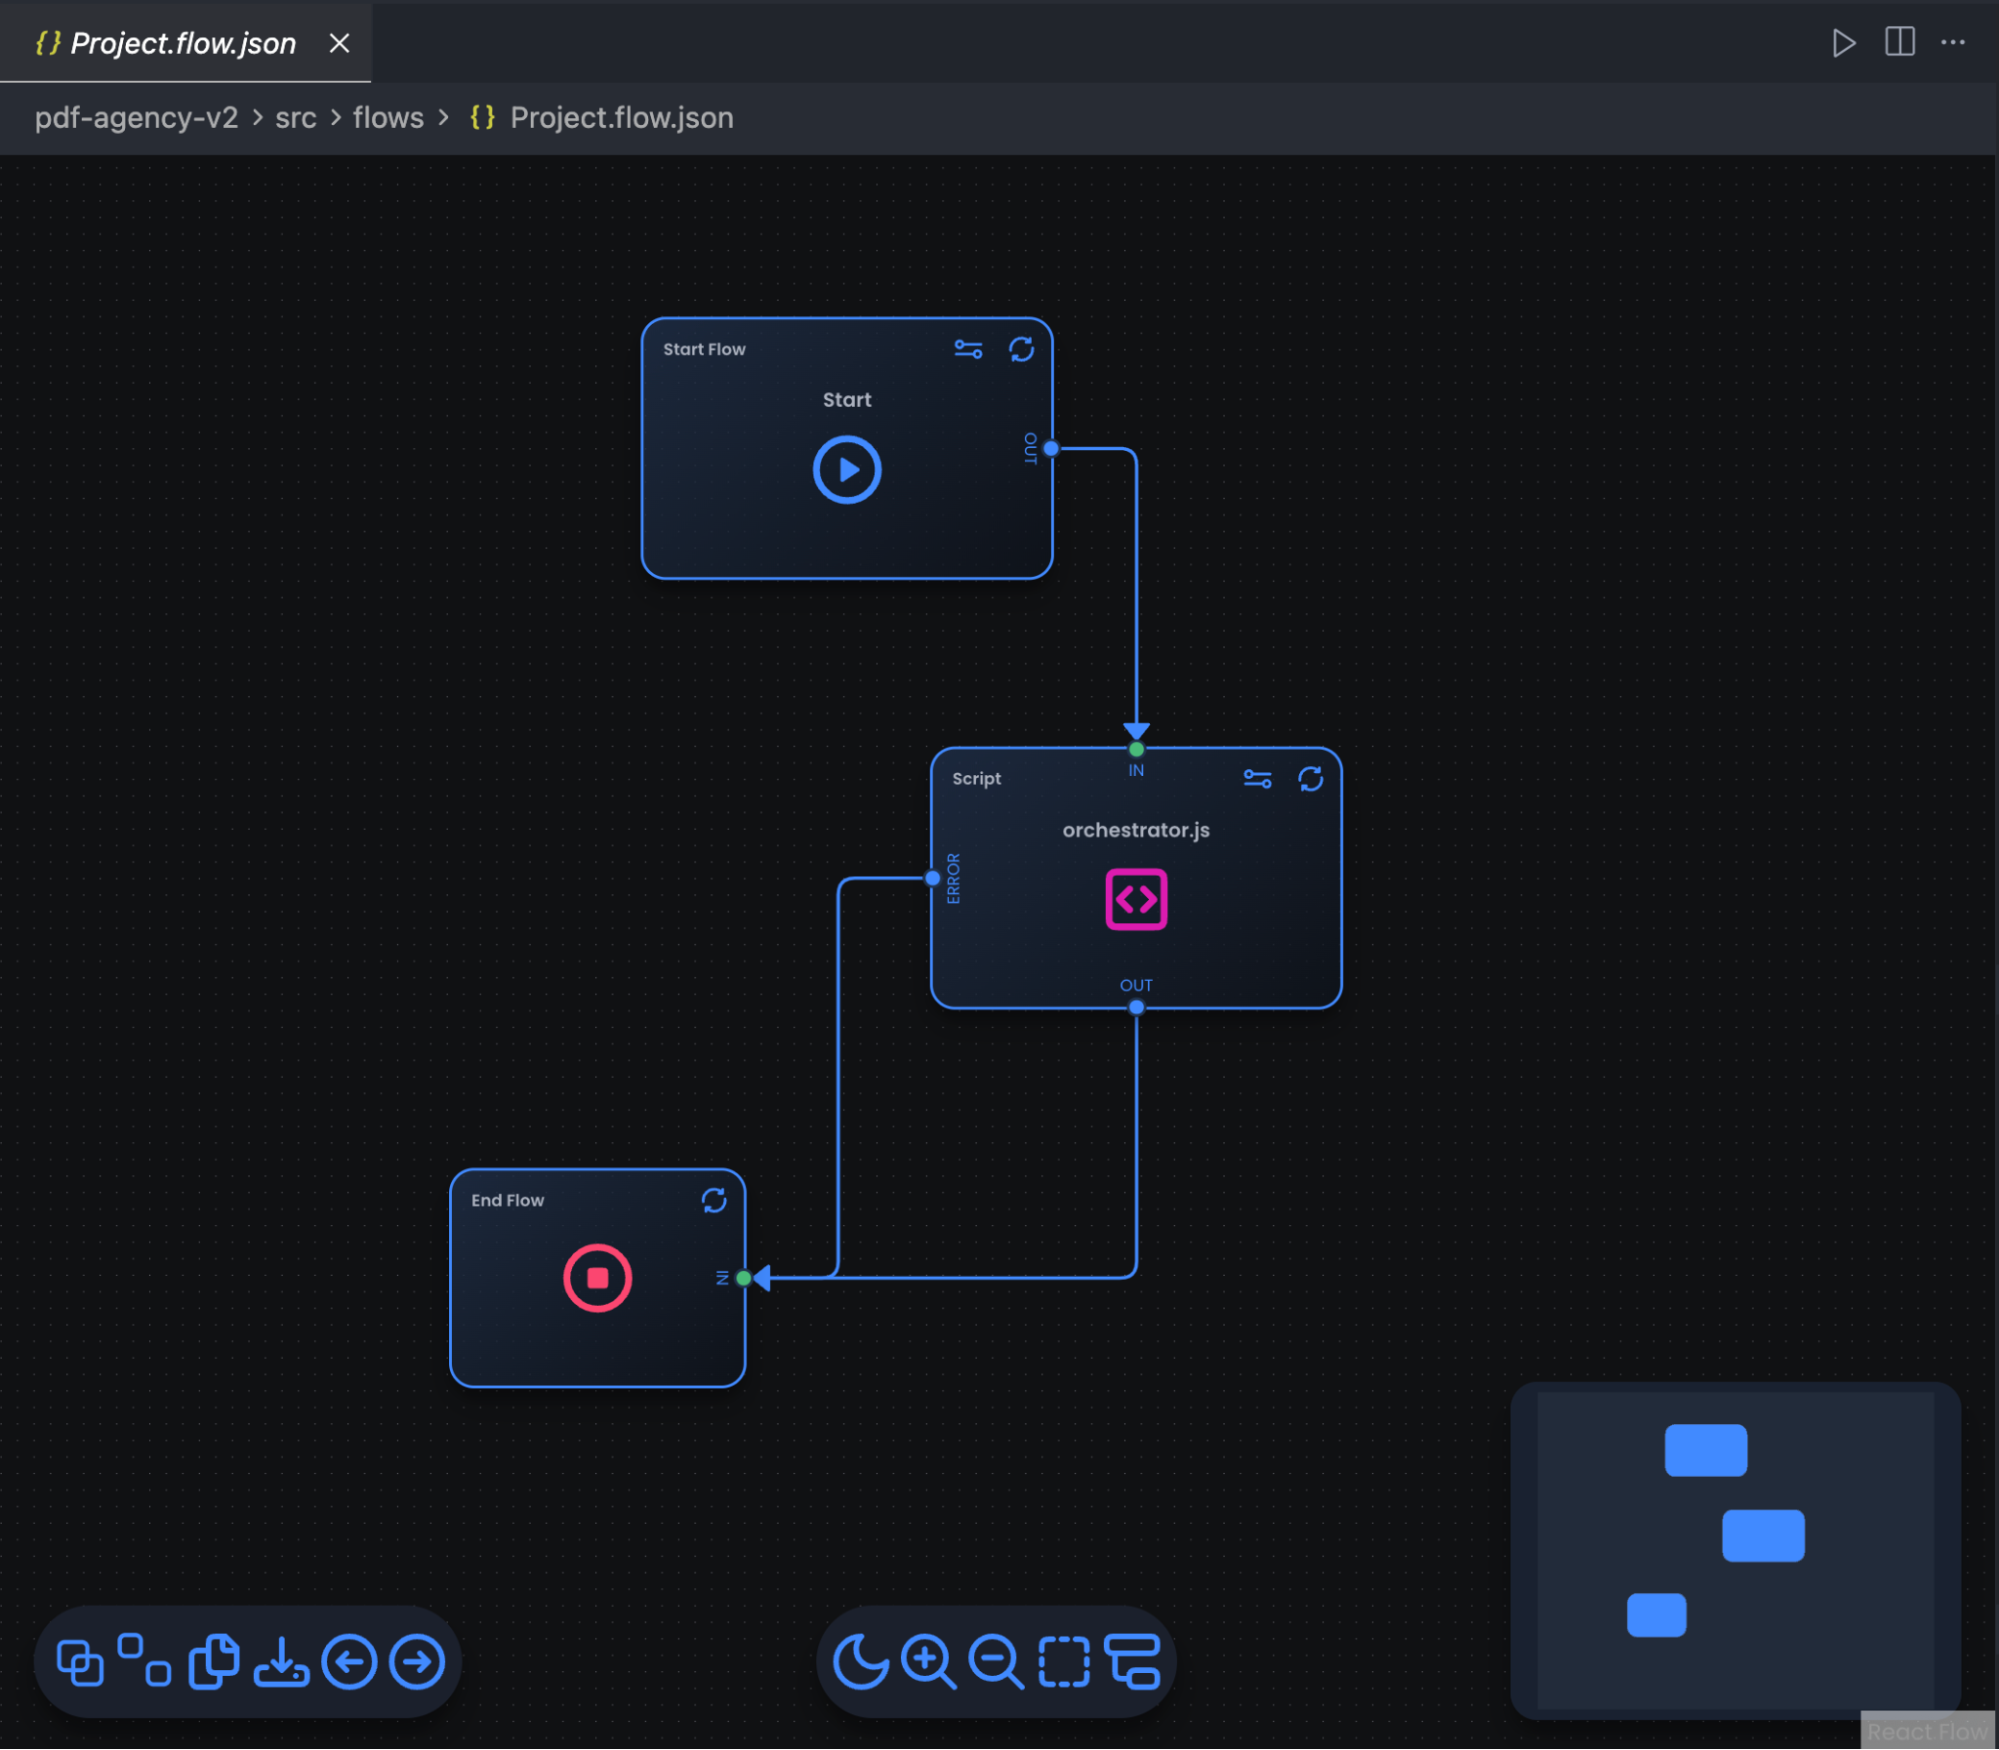The image size is (1999, 1750).
Task: Click the download tray icon in toolbar
Action: pos(281,1662)
